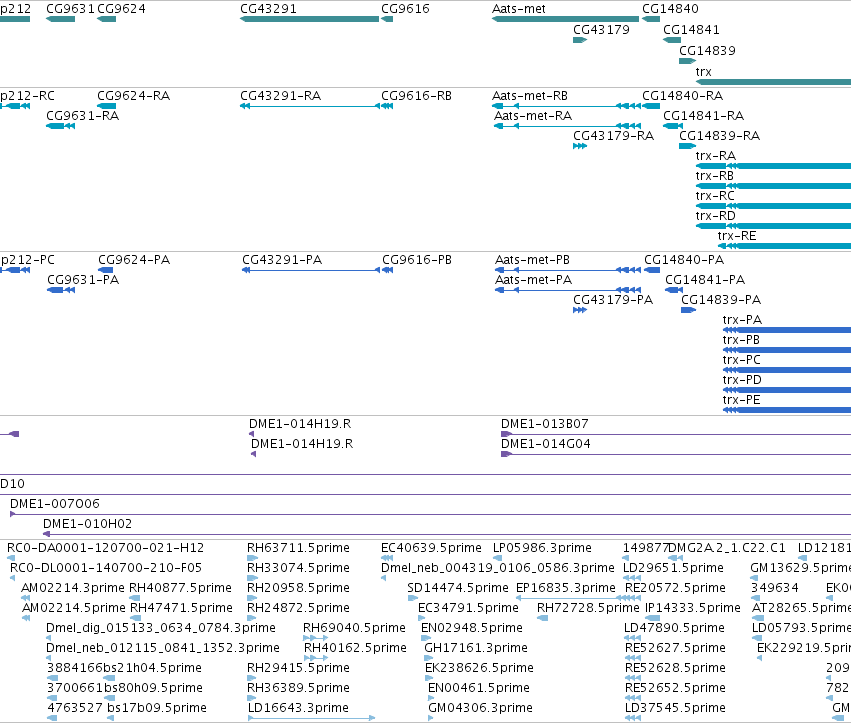Select BAC clone DME1-013B07

[544, 424]
